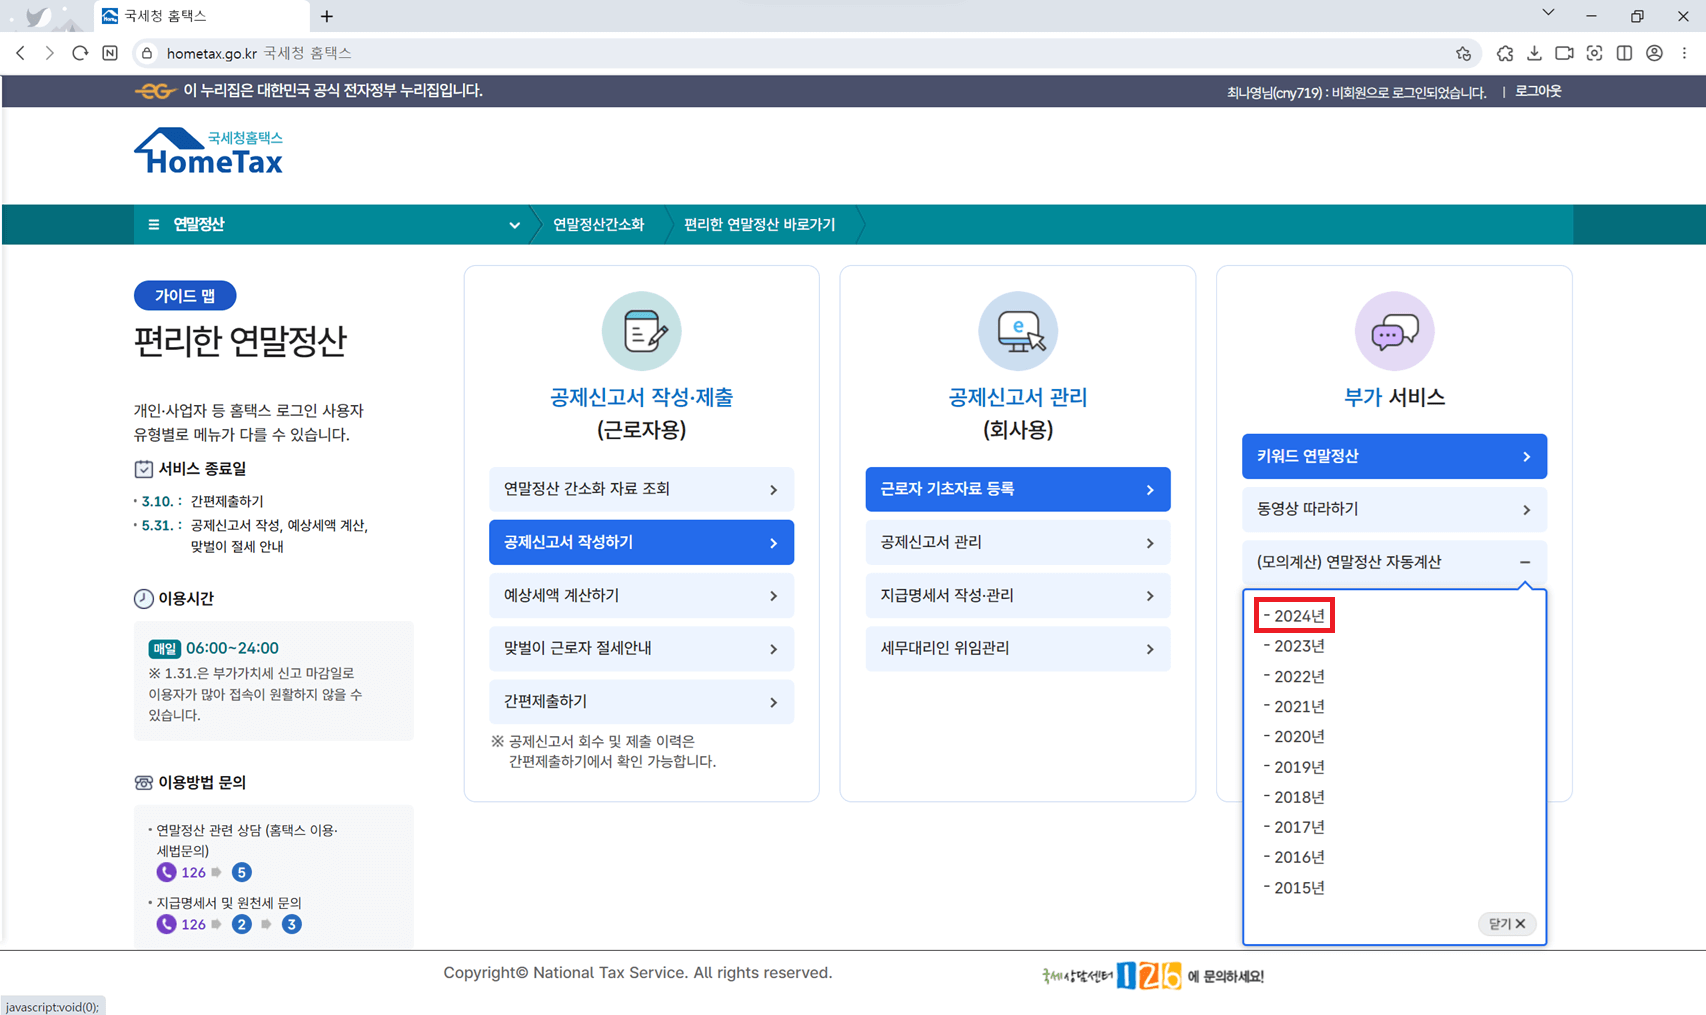Collapse the (모의계산) 연말정산 자동계산 section

(1525, 562)
